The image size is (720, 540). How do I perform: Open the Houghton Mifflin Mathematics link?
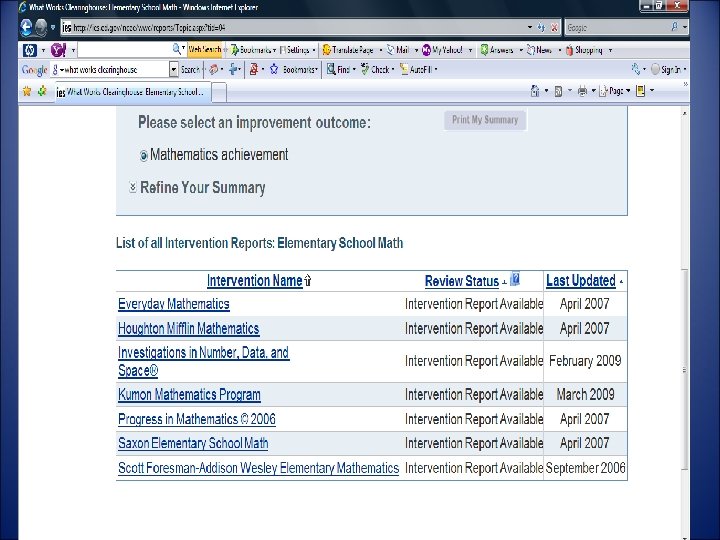click(188, 329)
